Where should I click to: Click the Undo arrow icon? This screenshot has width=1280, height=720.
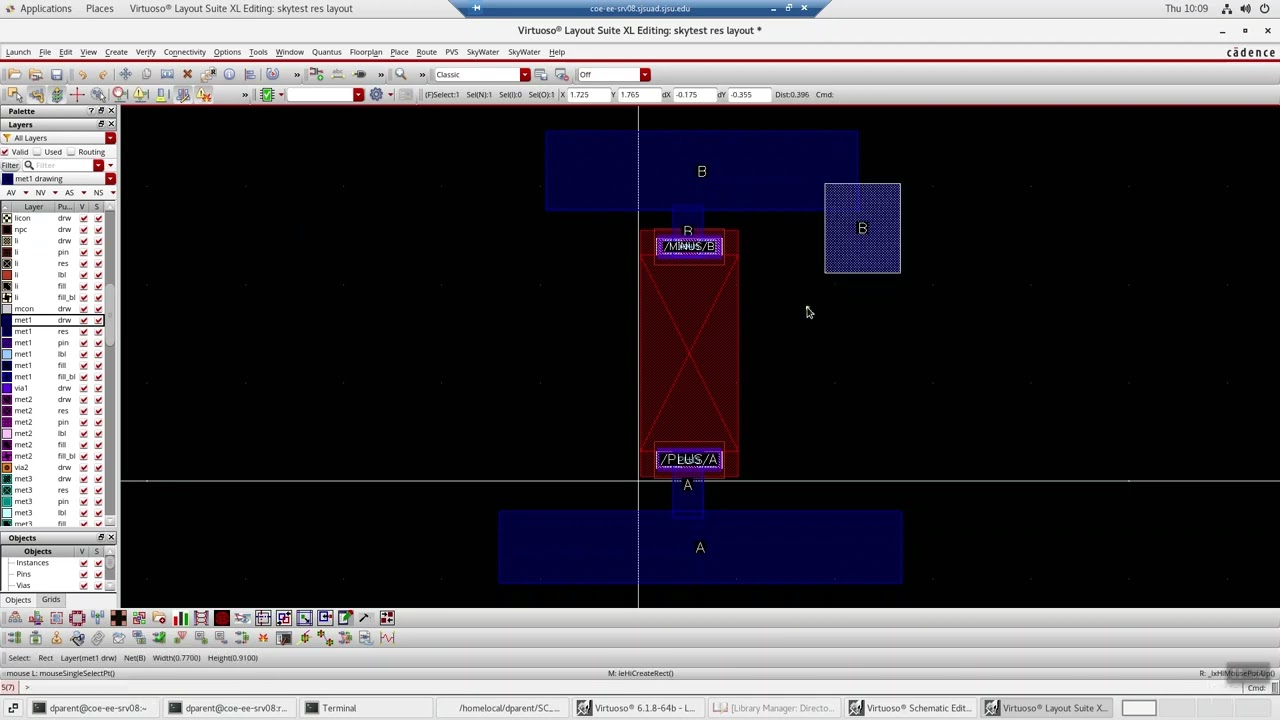coord(82,75)
